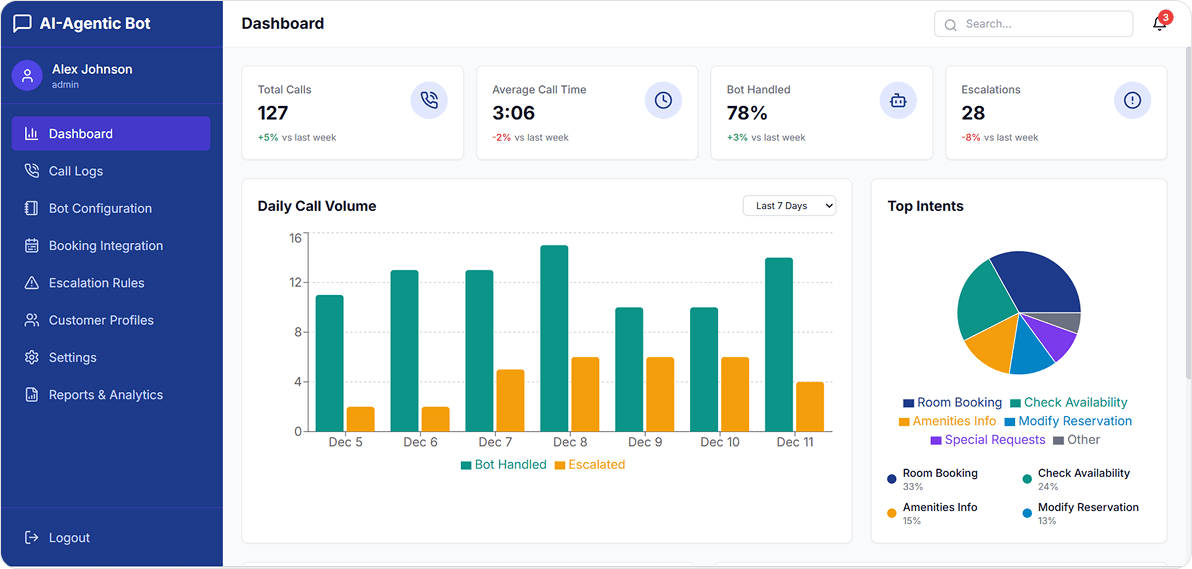The height and width of the screenshot is (569, 1192).
Task: Click the clock icon in Average Call Time card
Action: [663, 100]
